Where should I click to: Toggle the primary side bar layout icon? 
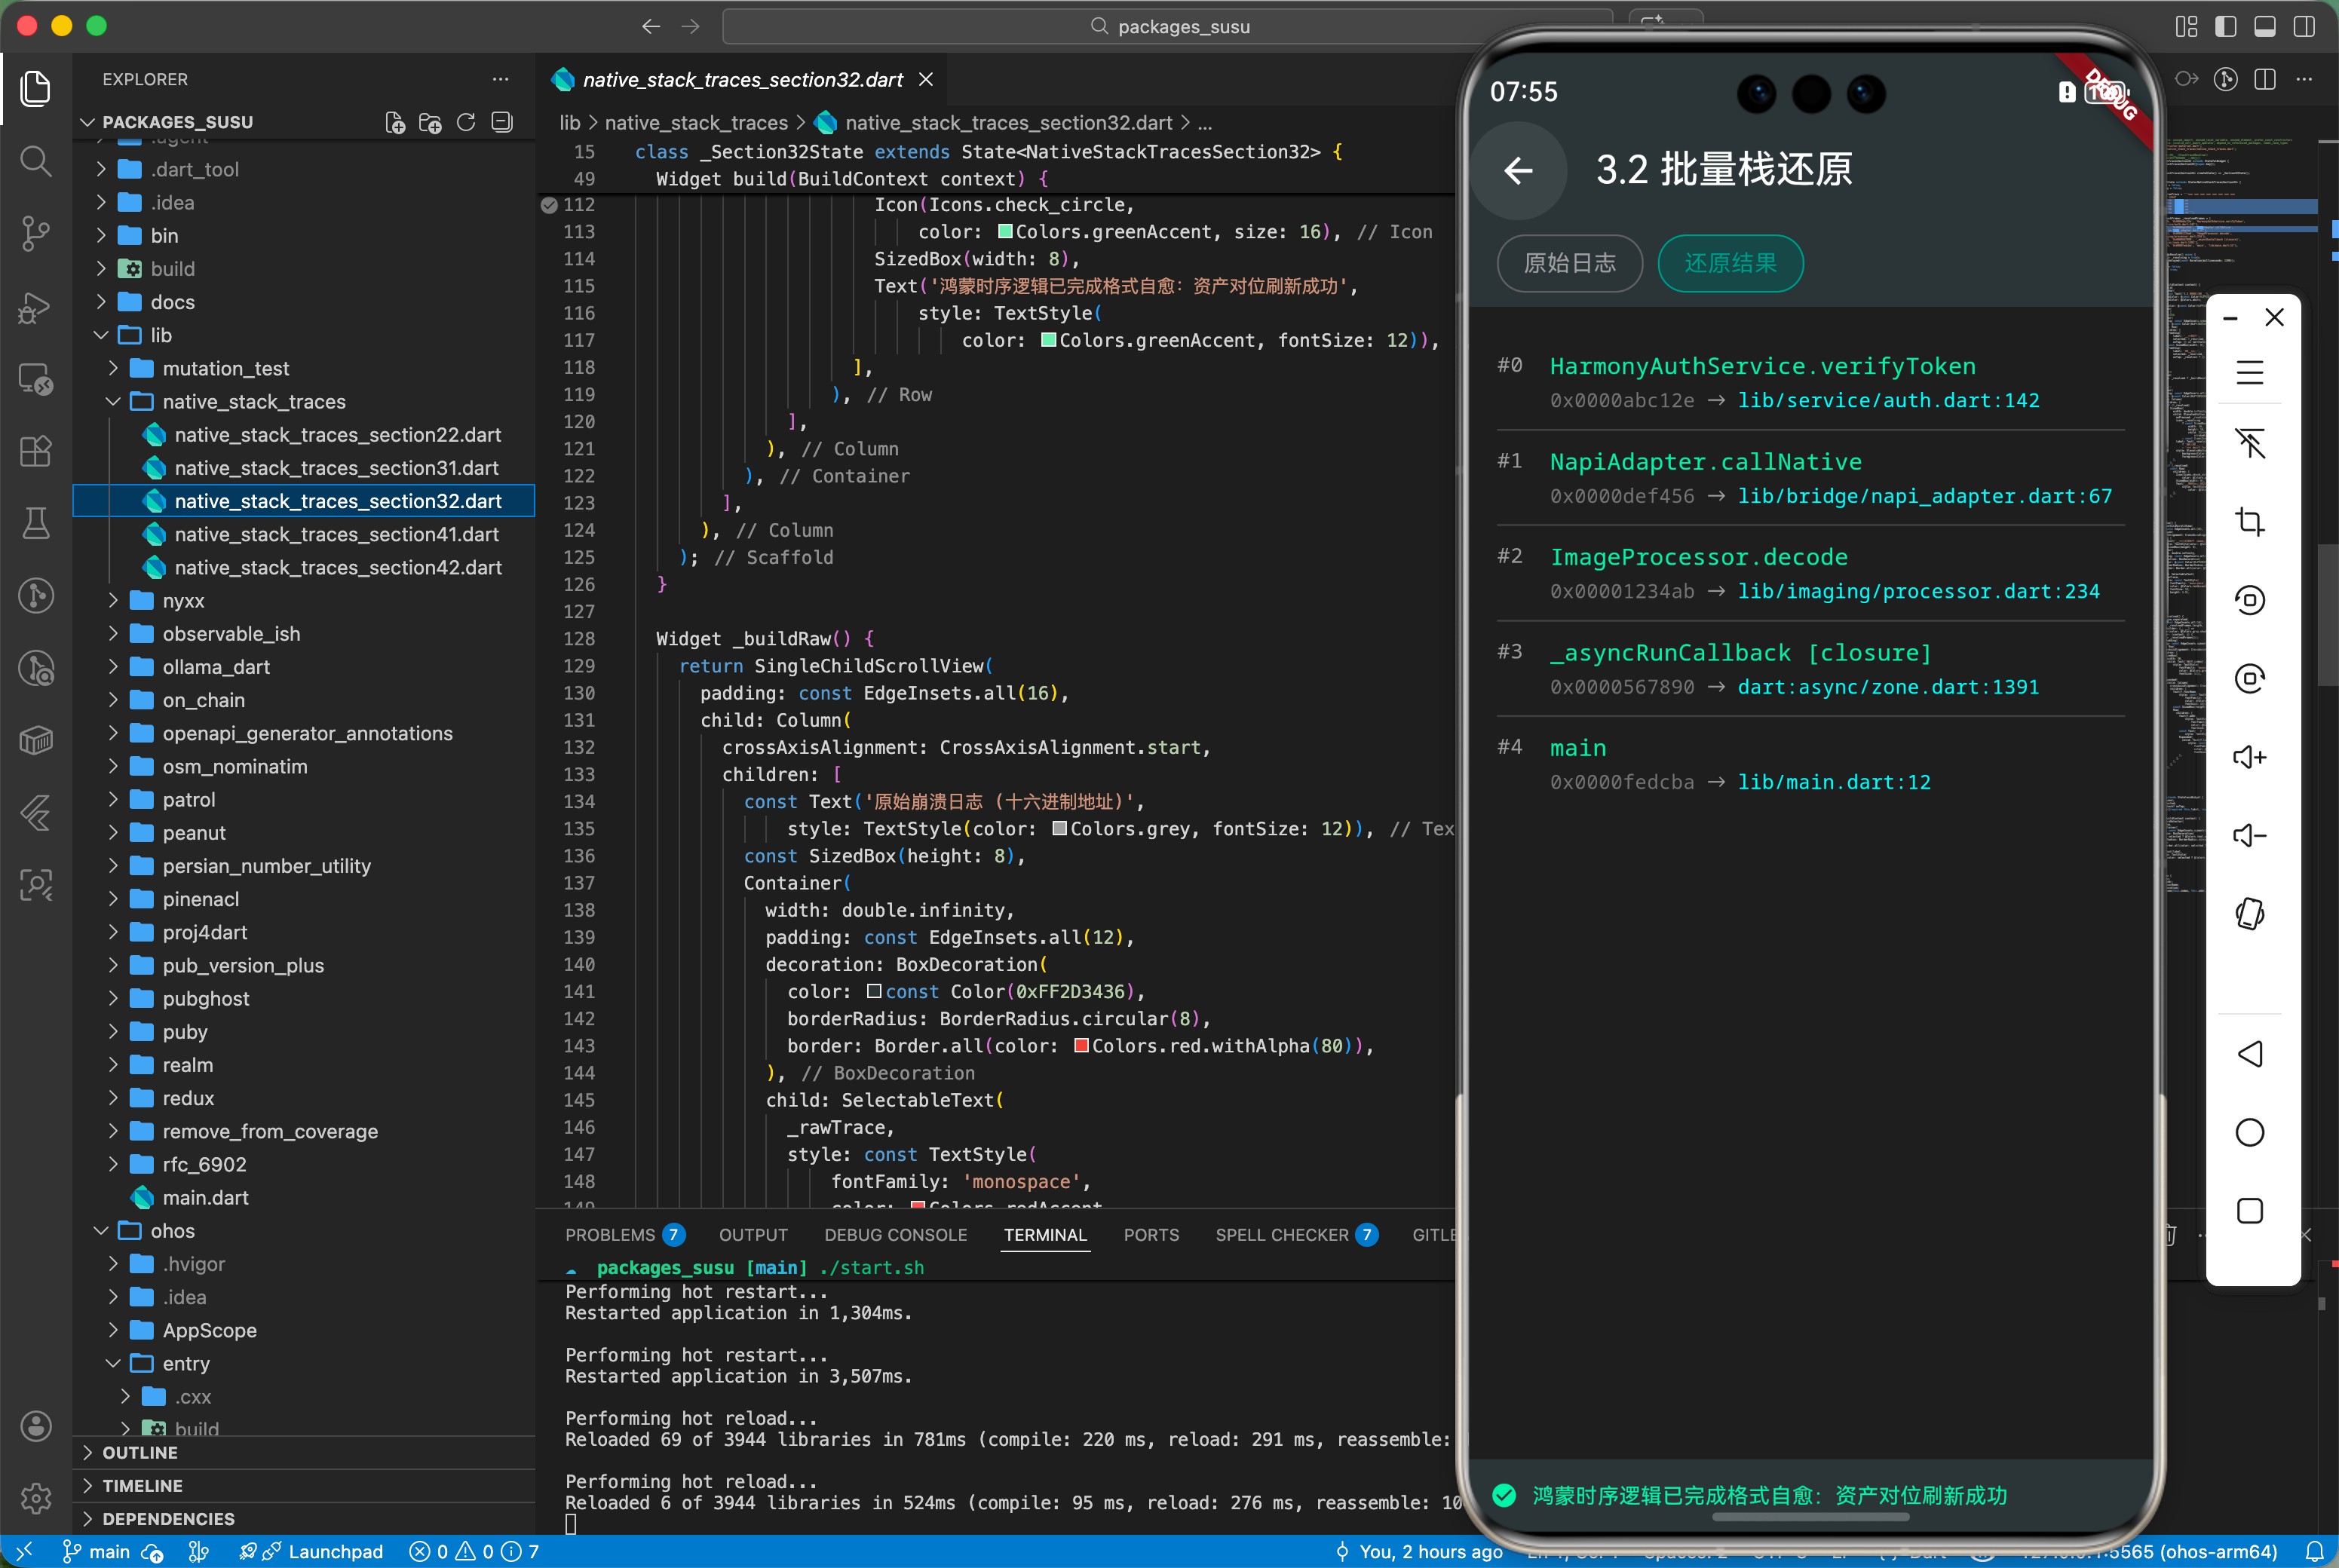point(2225,26)
